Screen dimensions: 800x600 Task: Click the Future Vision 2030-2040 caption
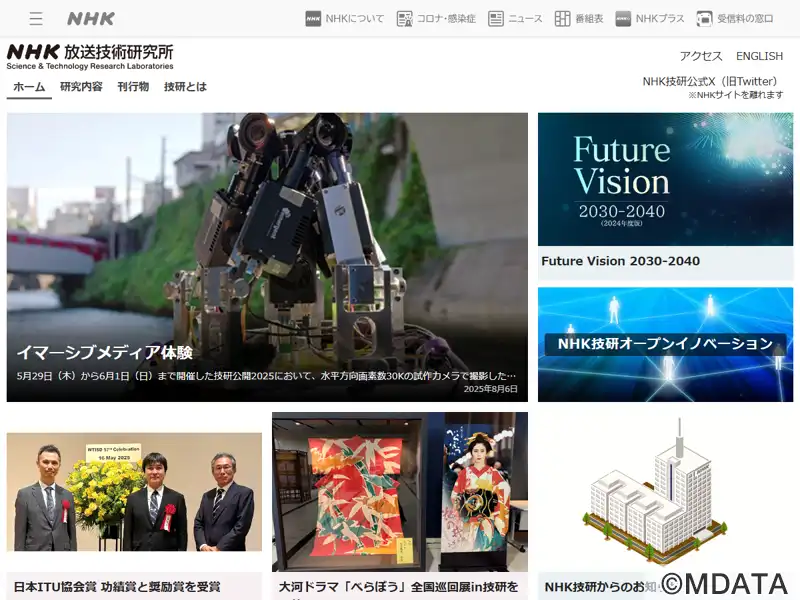pyautogui.click(x=620, y=261)
